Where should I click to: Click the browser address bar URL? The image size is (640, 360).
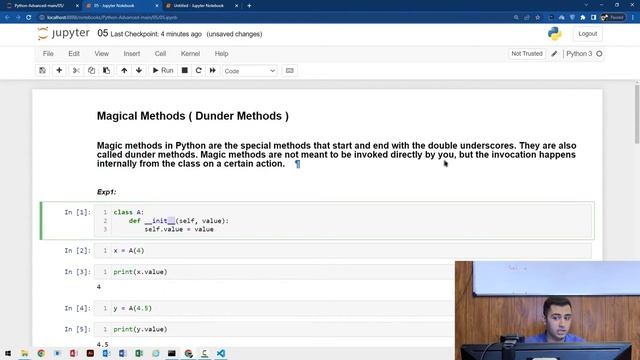click(112, 18)
